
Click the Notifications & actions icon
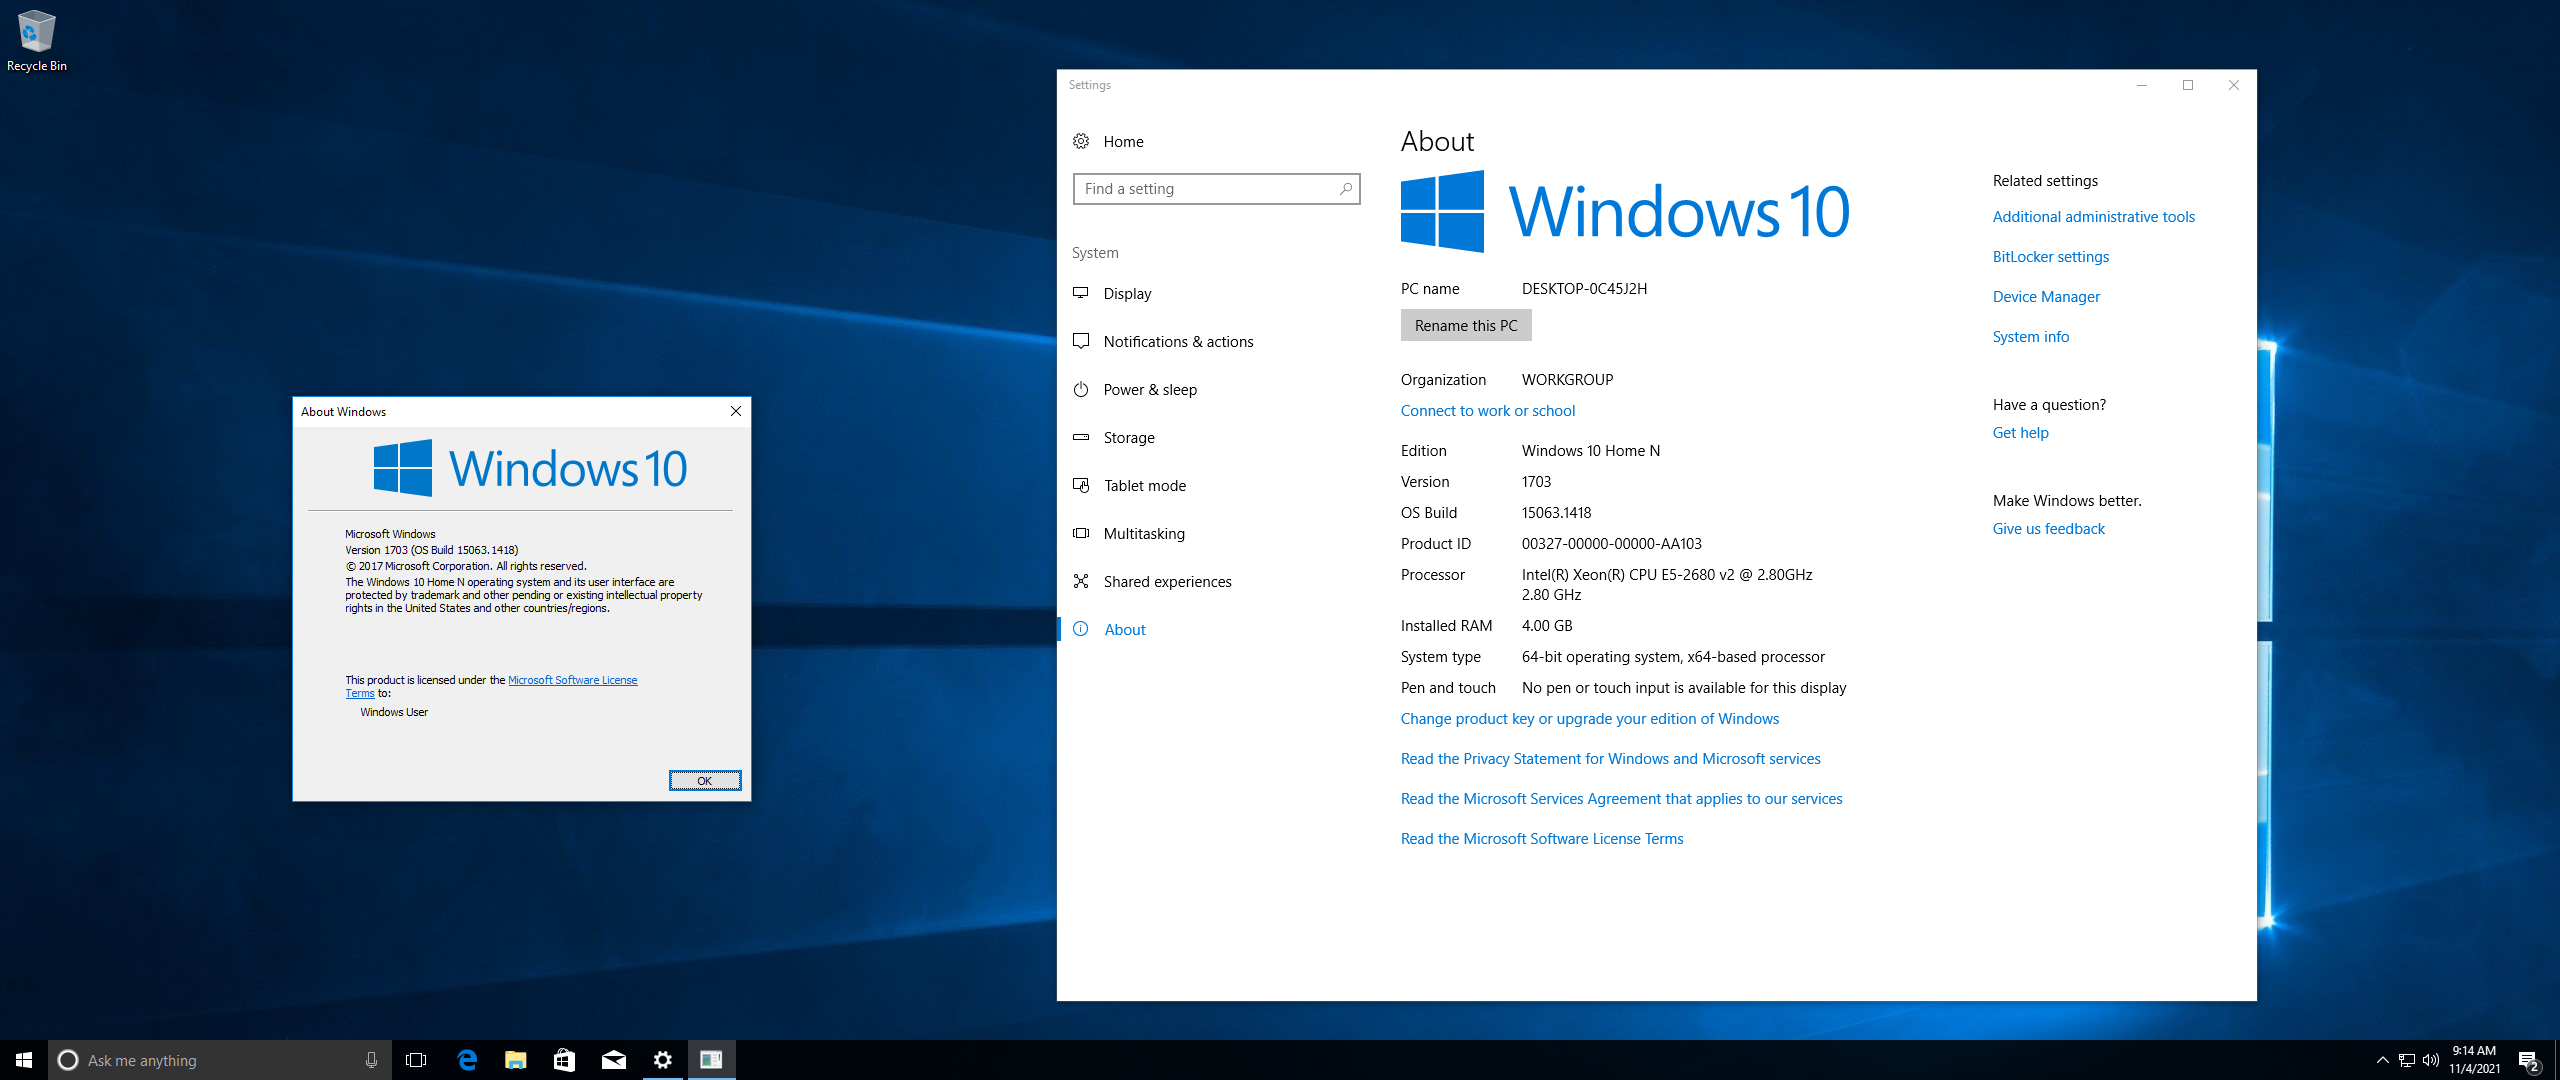pos(1081,341)
